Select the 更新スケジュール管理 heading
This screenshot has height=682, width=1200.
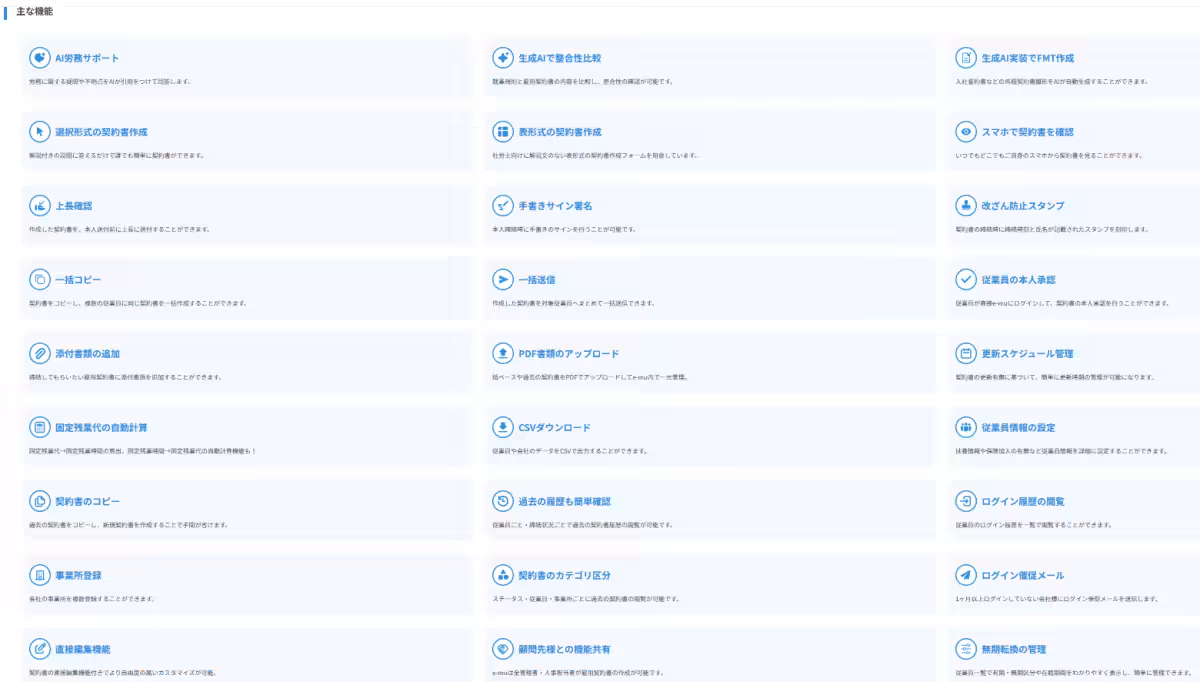[x=1027, y=354]
